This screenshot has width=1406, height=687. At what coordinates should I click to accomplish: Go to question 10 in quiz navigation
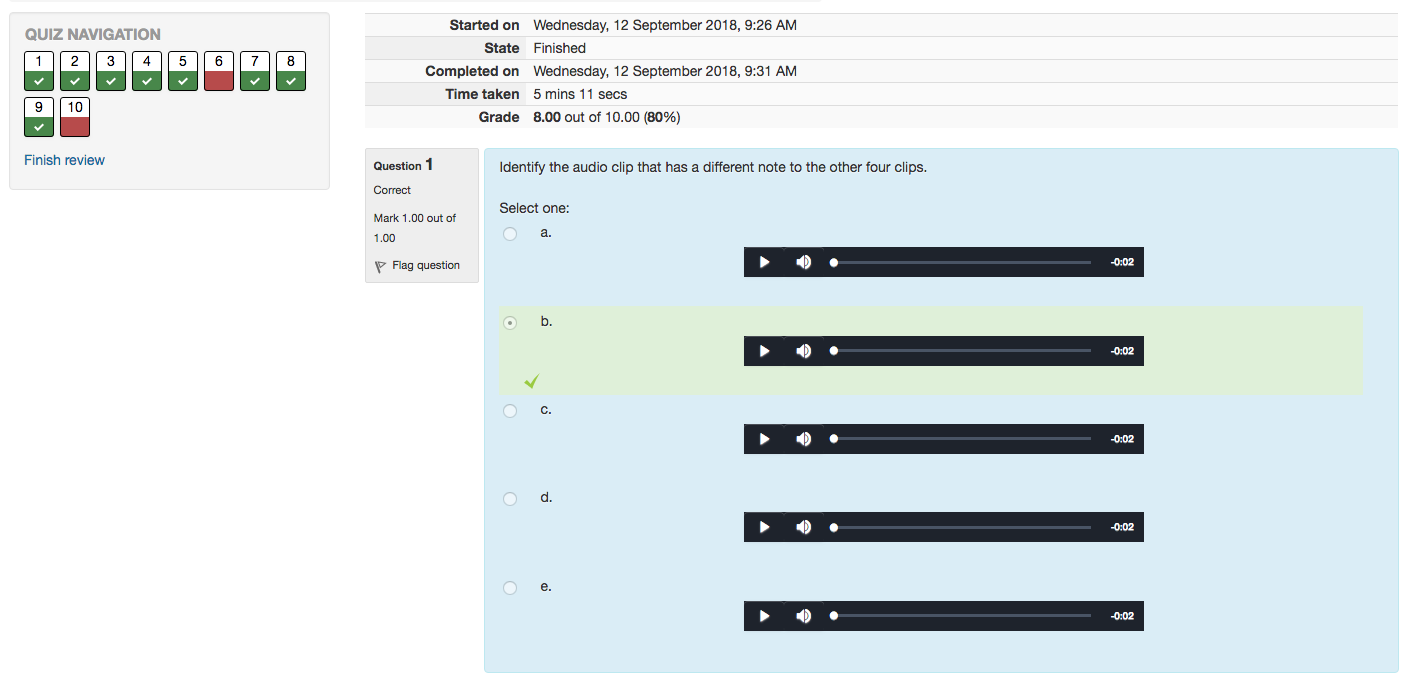click(x=75, y=117)
